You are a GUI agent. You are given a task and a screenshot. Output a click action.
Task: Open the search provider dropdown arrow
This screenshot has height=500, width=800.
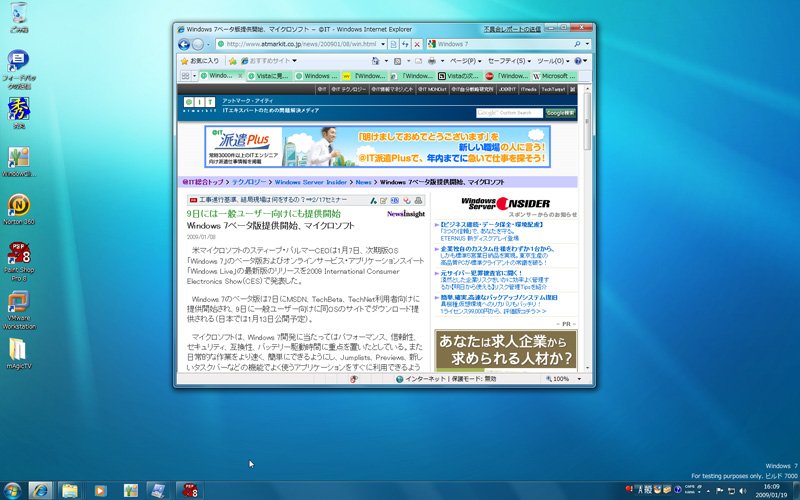587,44
